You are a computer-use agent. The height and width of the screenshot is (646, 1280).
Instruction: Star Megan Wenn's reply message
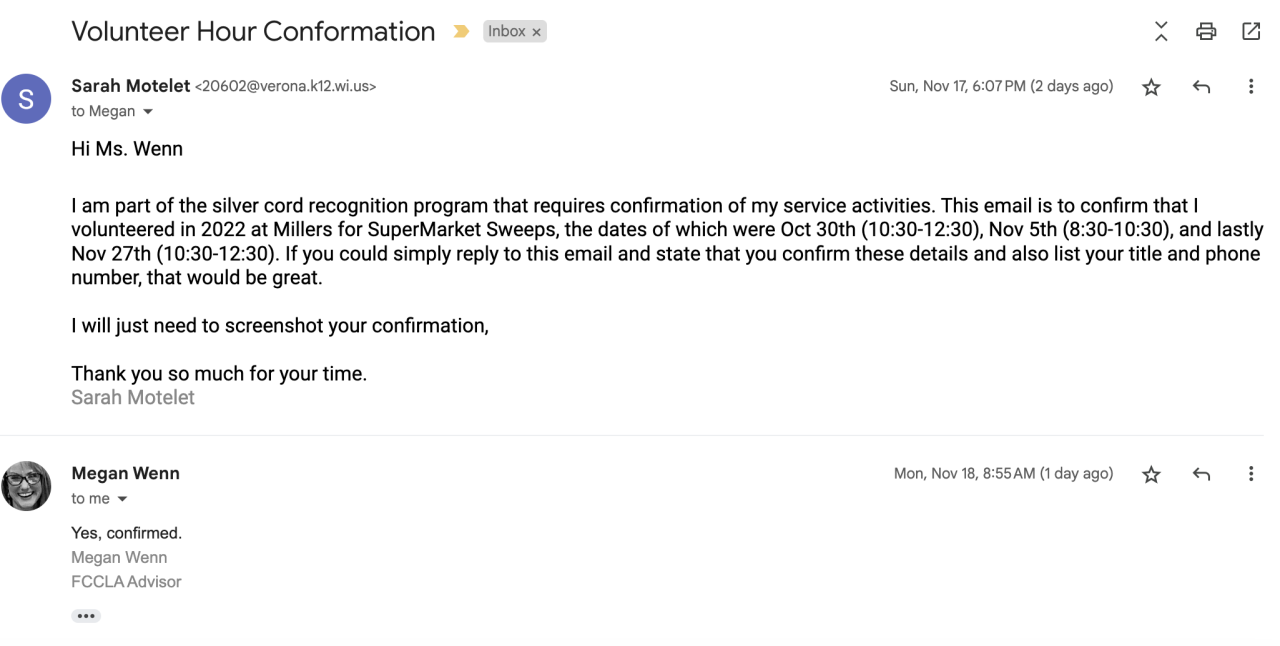pos(1151,475)
